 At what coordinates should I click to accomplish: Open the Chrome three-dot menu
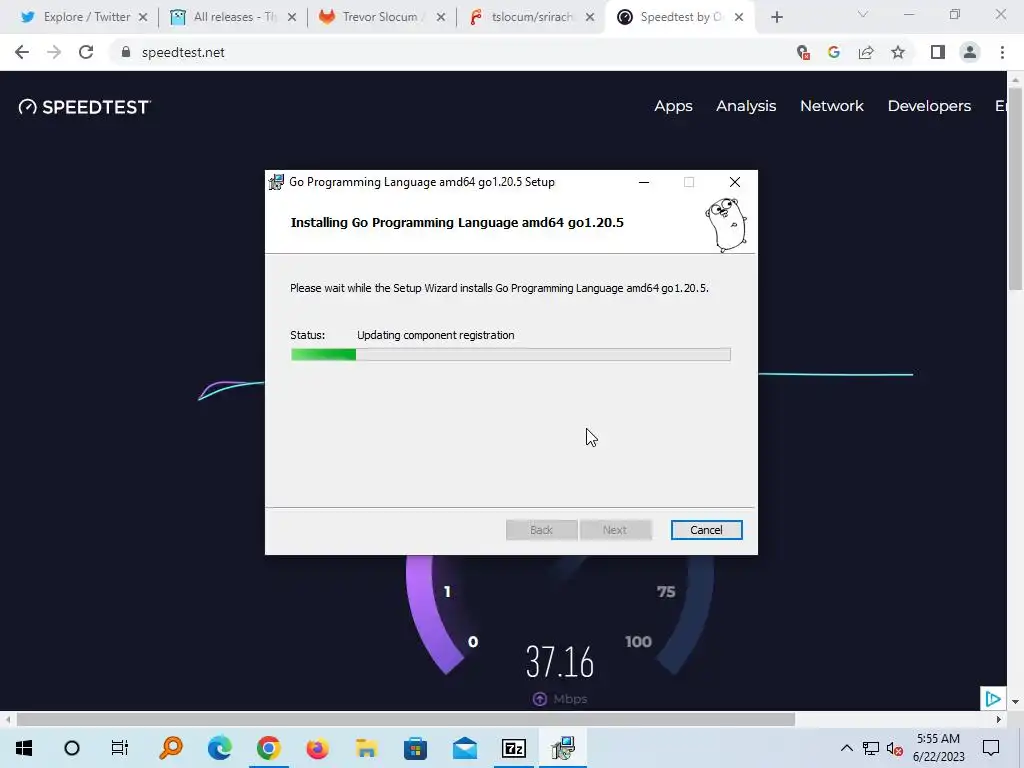1002,52
